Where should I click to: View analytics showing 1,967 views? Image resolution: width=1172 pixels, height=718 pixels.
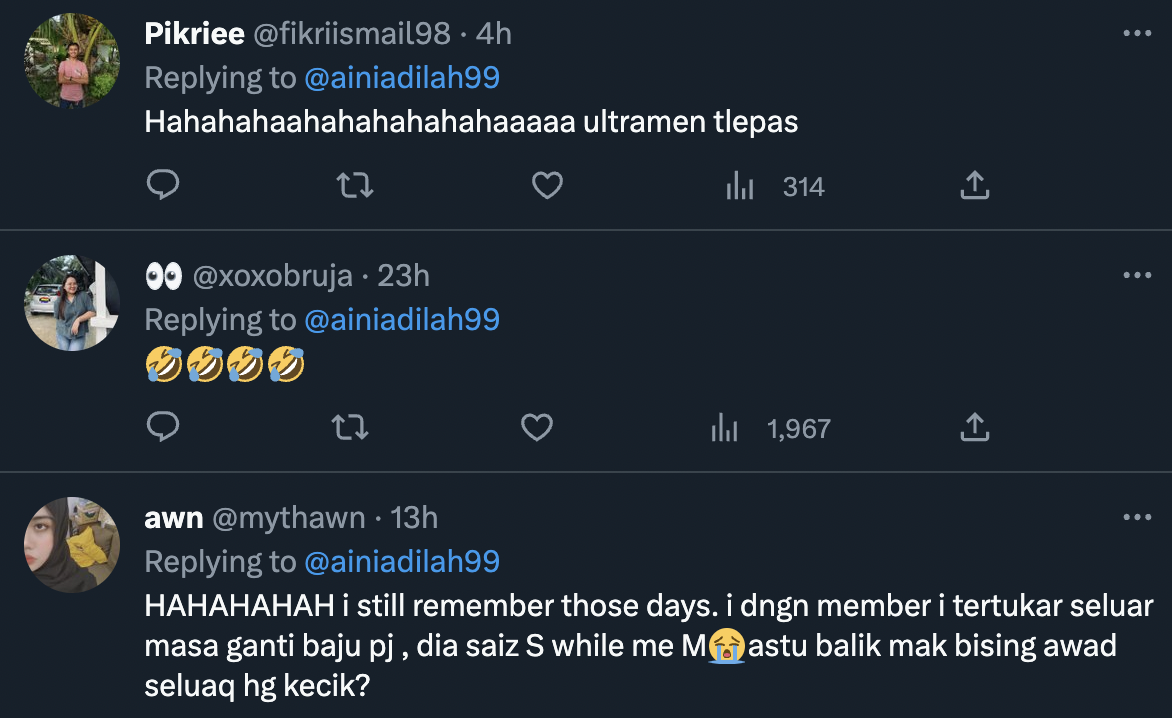point(770,429)
